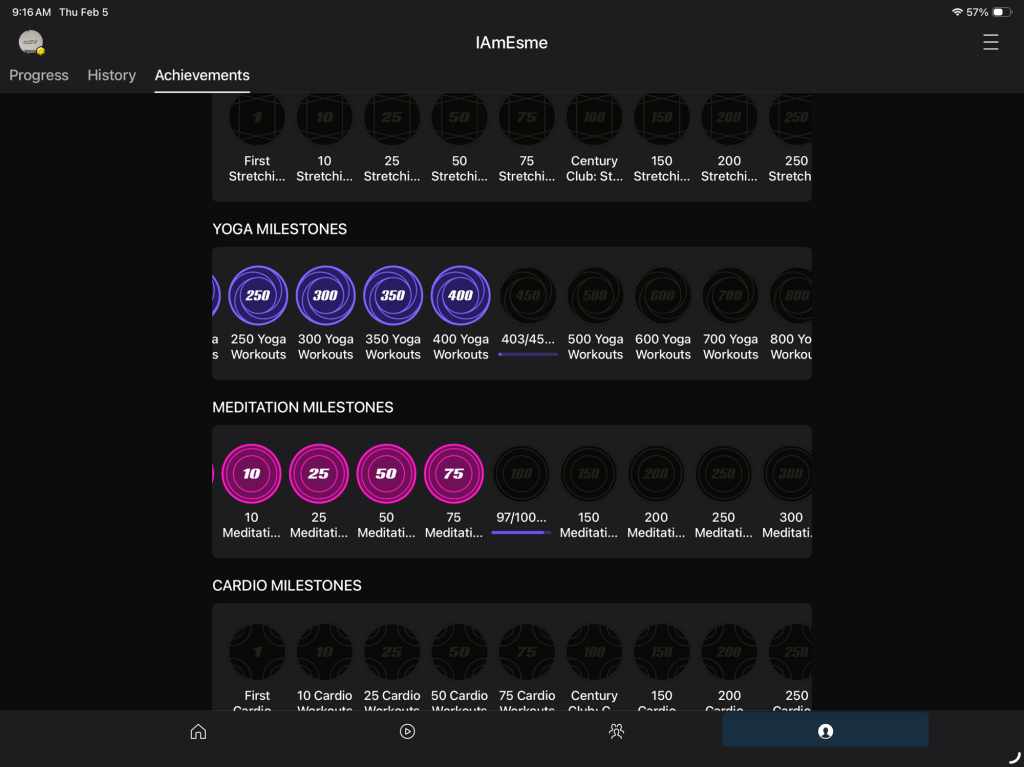Tap the 300 Yoga Workouts badge
1024x767 pixels.
(x=325, y=296)
